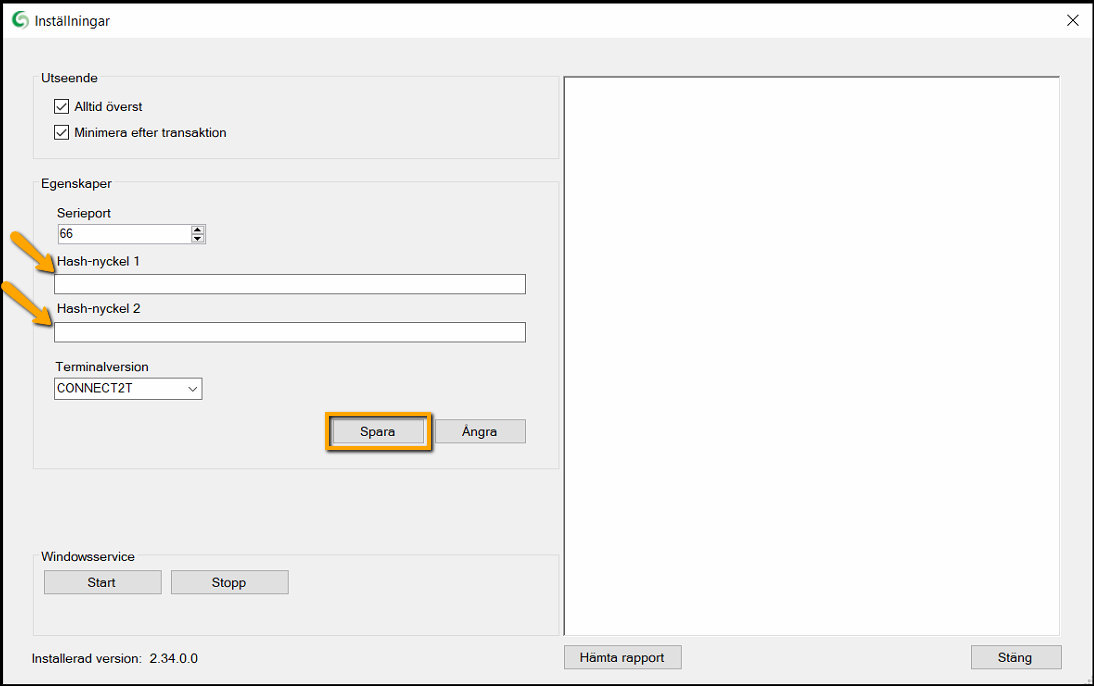Focus the Hash-nyckel 2 text field
The height and width of the screenshot is (686, 1094).
(x=290, y=332)
